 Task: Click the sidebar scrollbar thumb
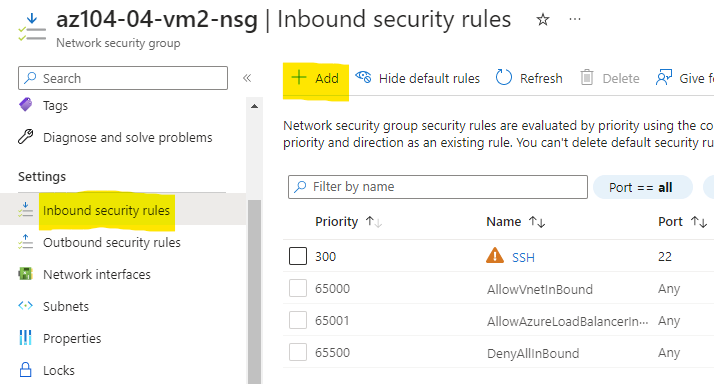(255, 292)
